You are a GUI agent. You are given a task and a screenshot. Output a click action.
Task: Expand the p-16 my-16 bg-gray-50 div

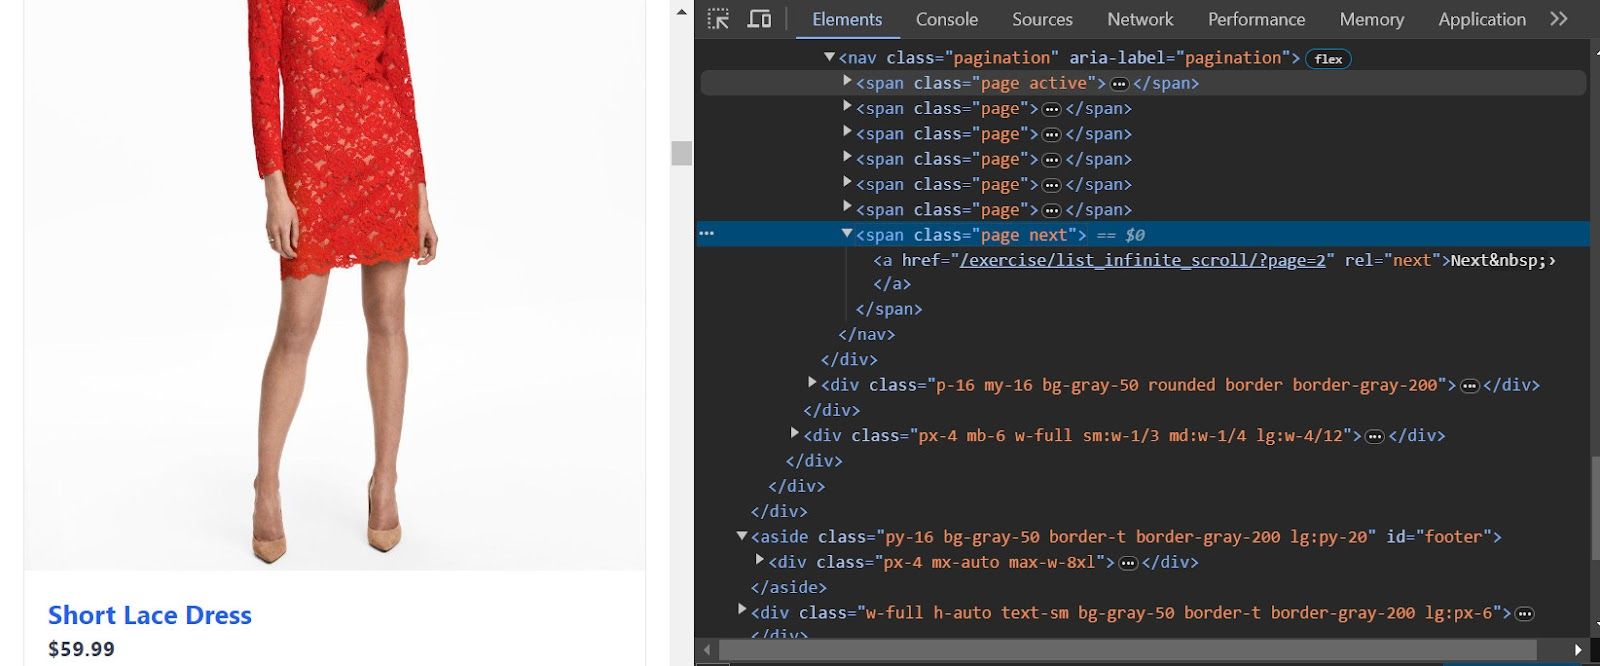click(x=812, y=383)
